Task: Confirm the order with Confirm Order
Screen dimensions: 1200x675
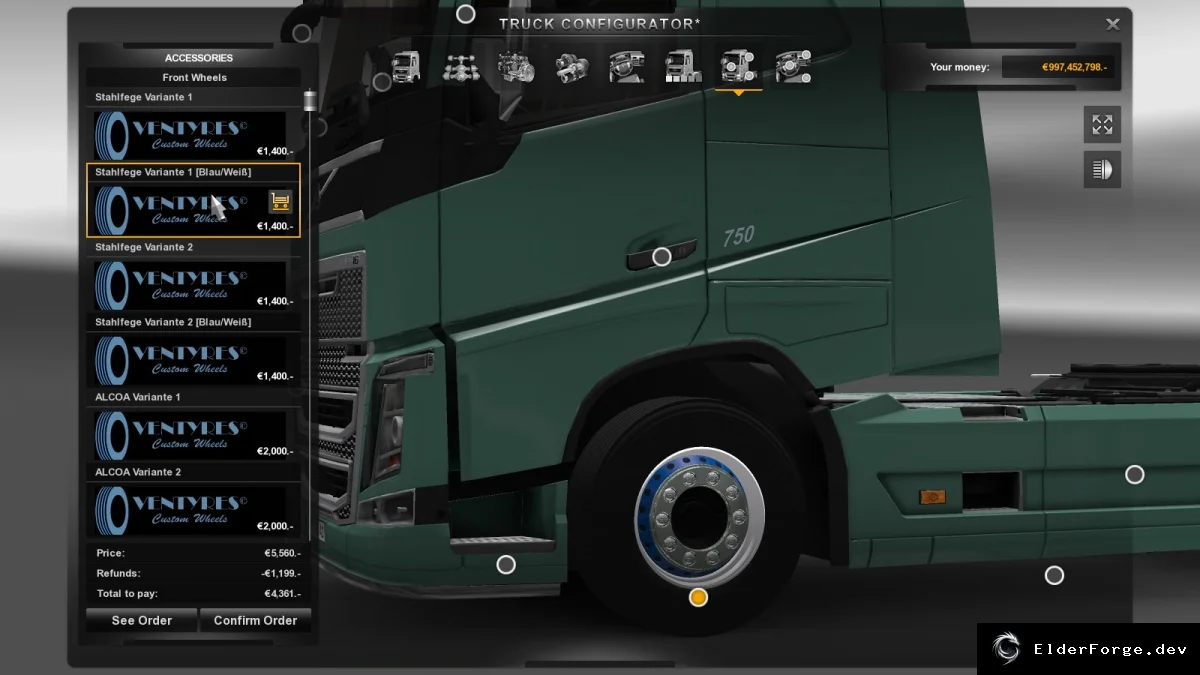Action: pyautogui.click(x=255, y=620)
